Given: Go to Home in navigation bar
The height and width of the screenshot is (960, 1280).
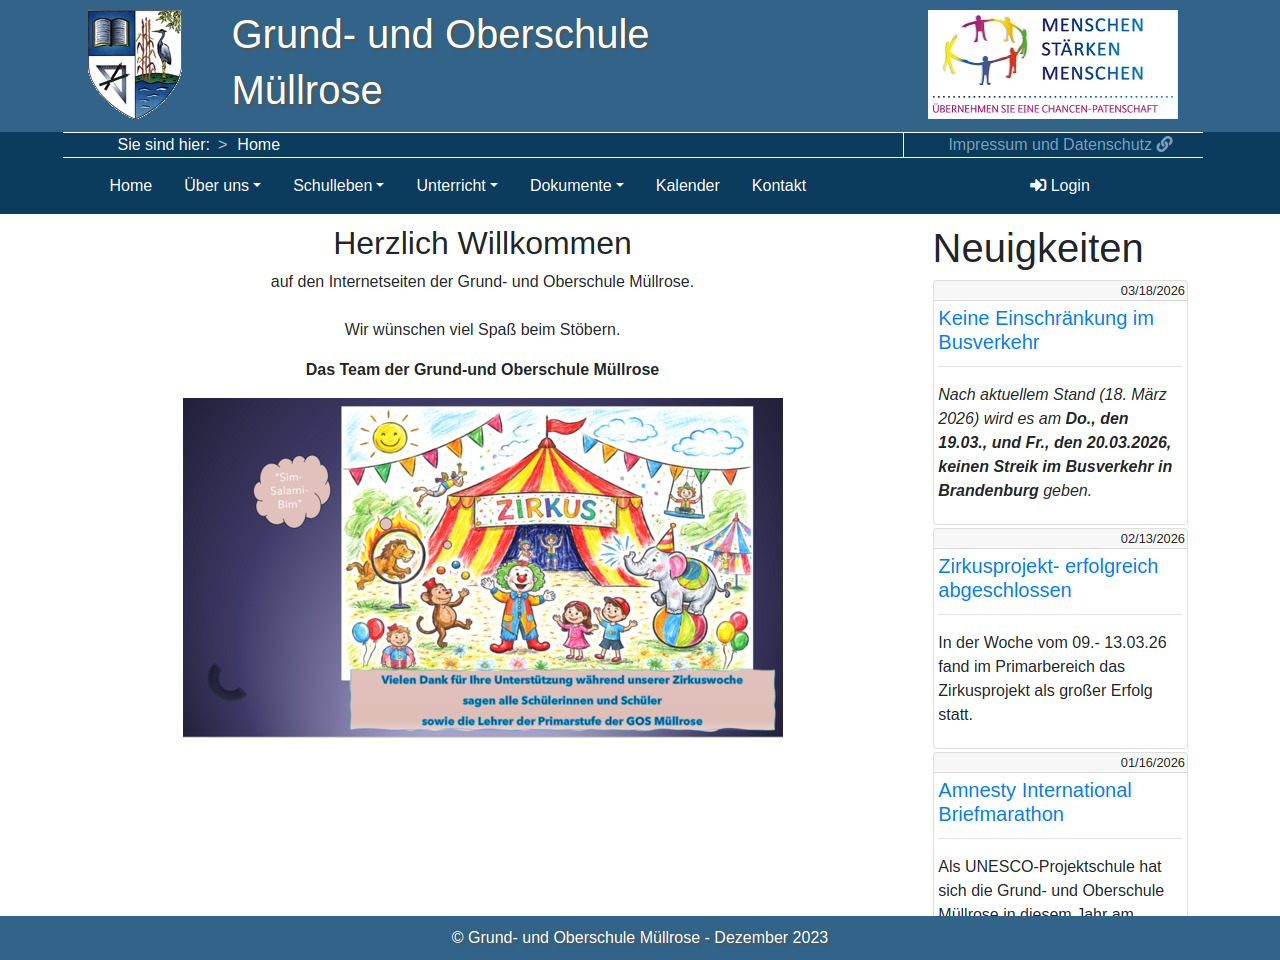Looking at the screenshot, I should [x=130, y=186].
